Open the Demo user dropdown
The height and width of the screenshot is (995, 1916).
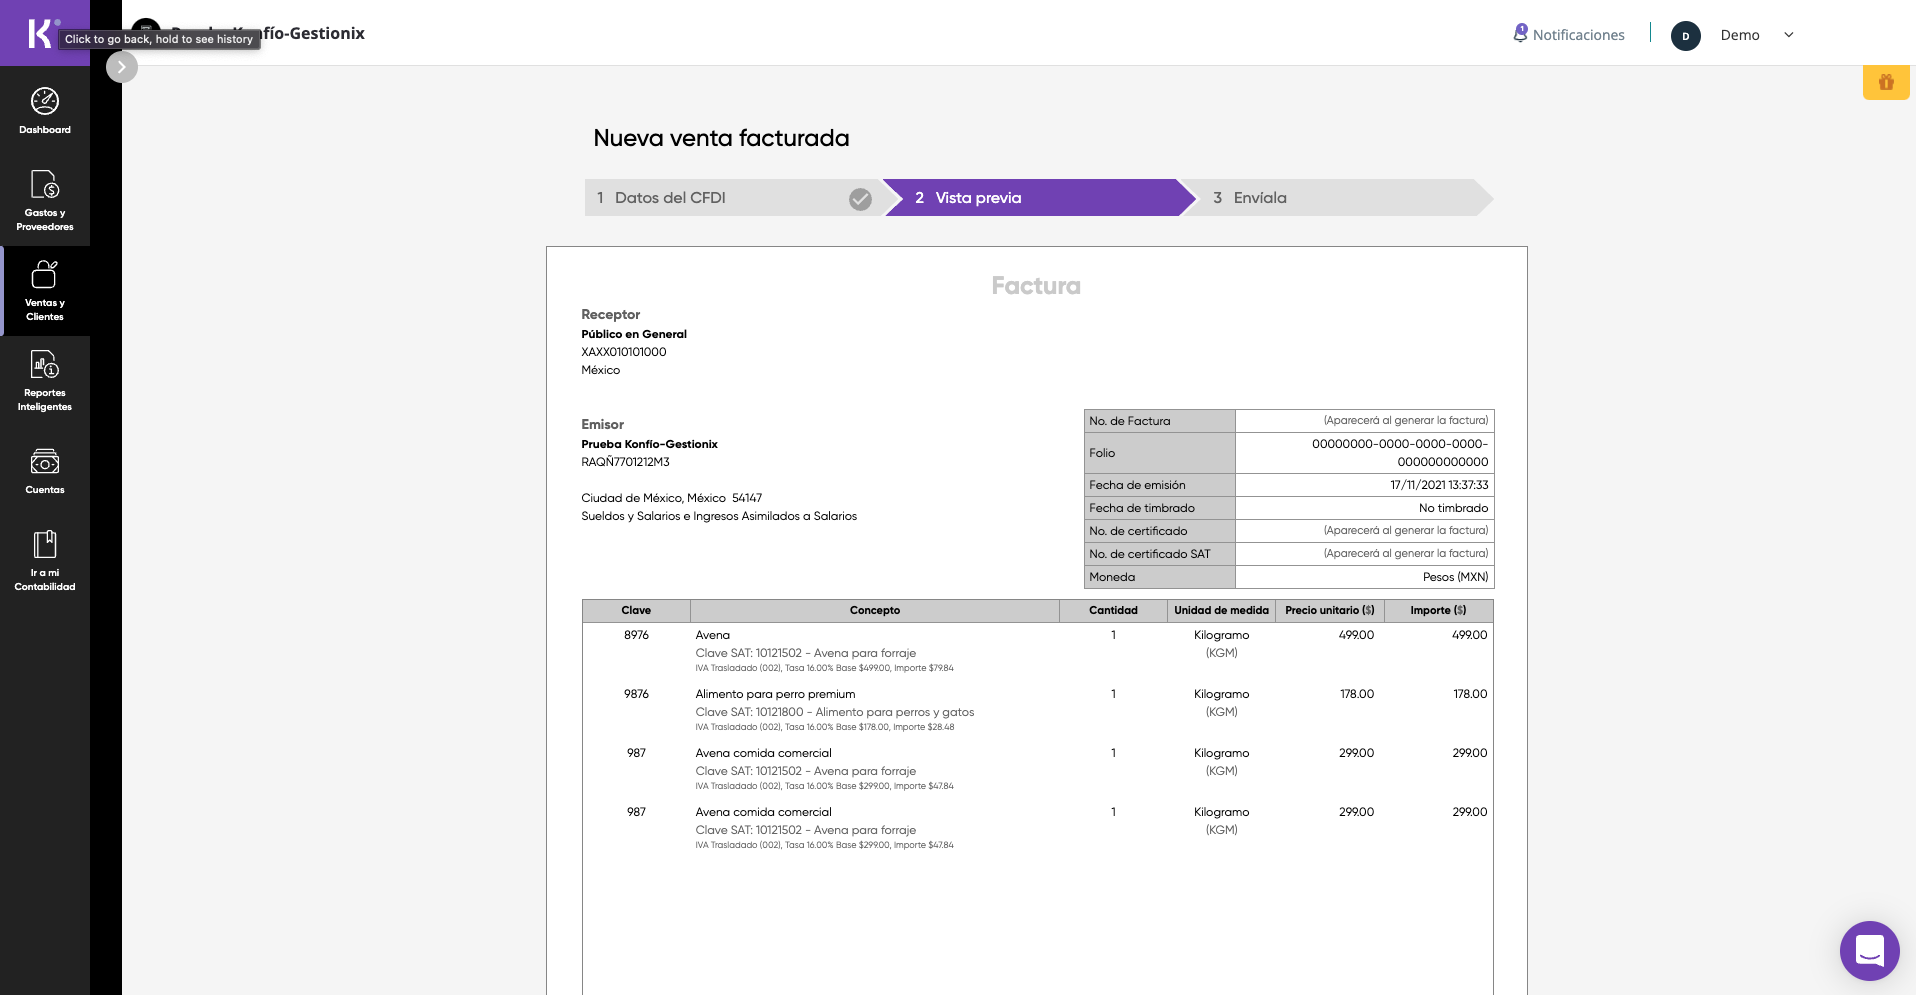1789,35
